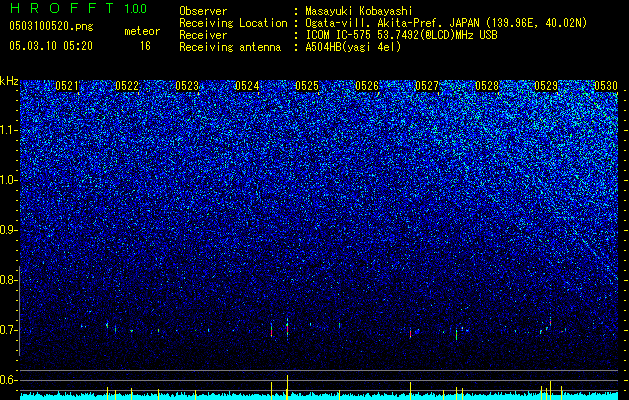Click the kHz axis label
Screen dimensions: 629x400
tap(9, 81)
